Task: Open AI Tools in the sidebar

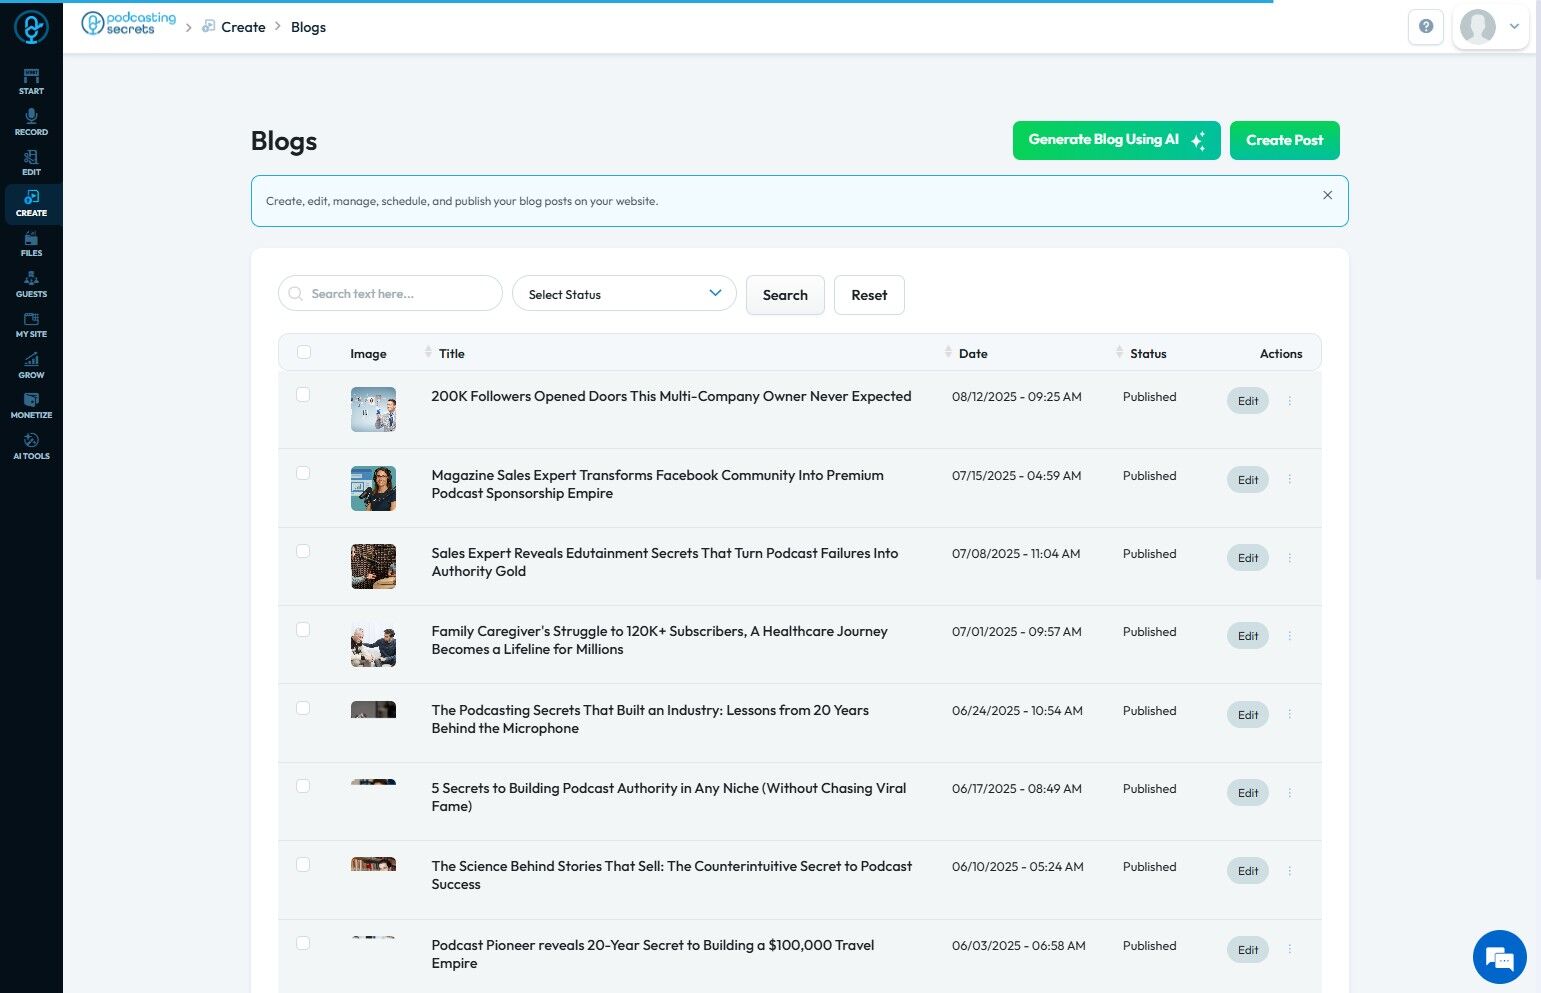Action: pyautogui.click(x=31, y=446)
